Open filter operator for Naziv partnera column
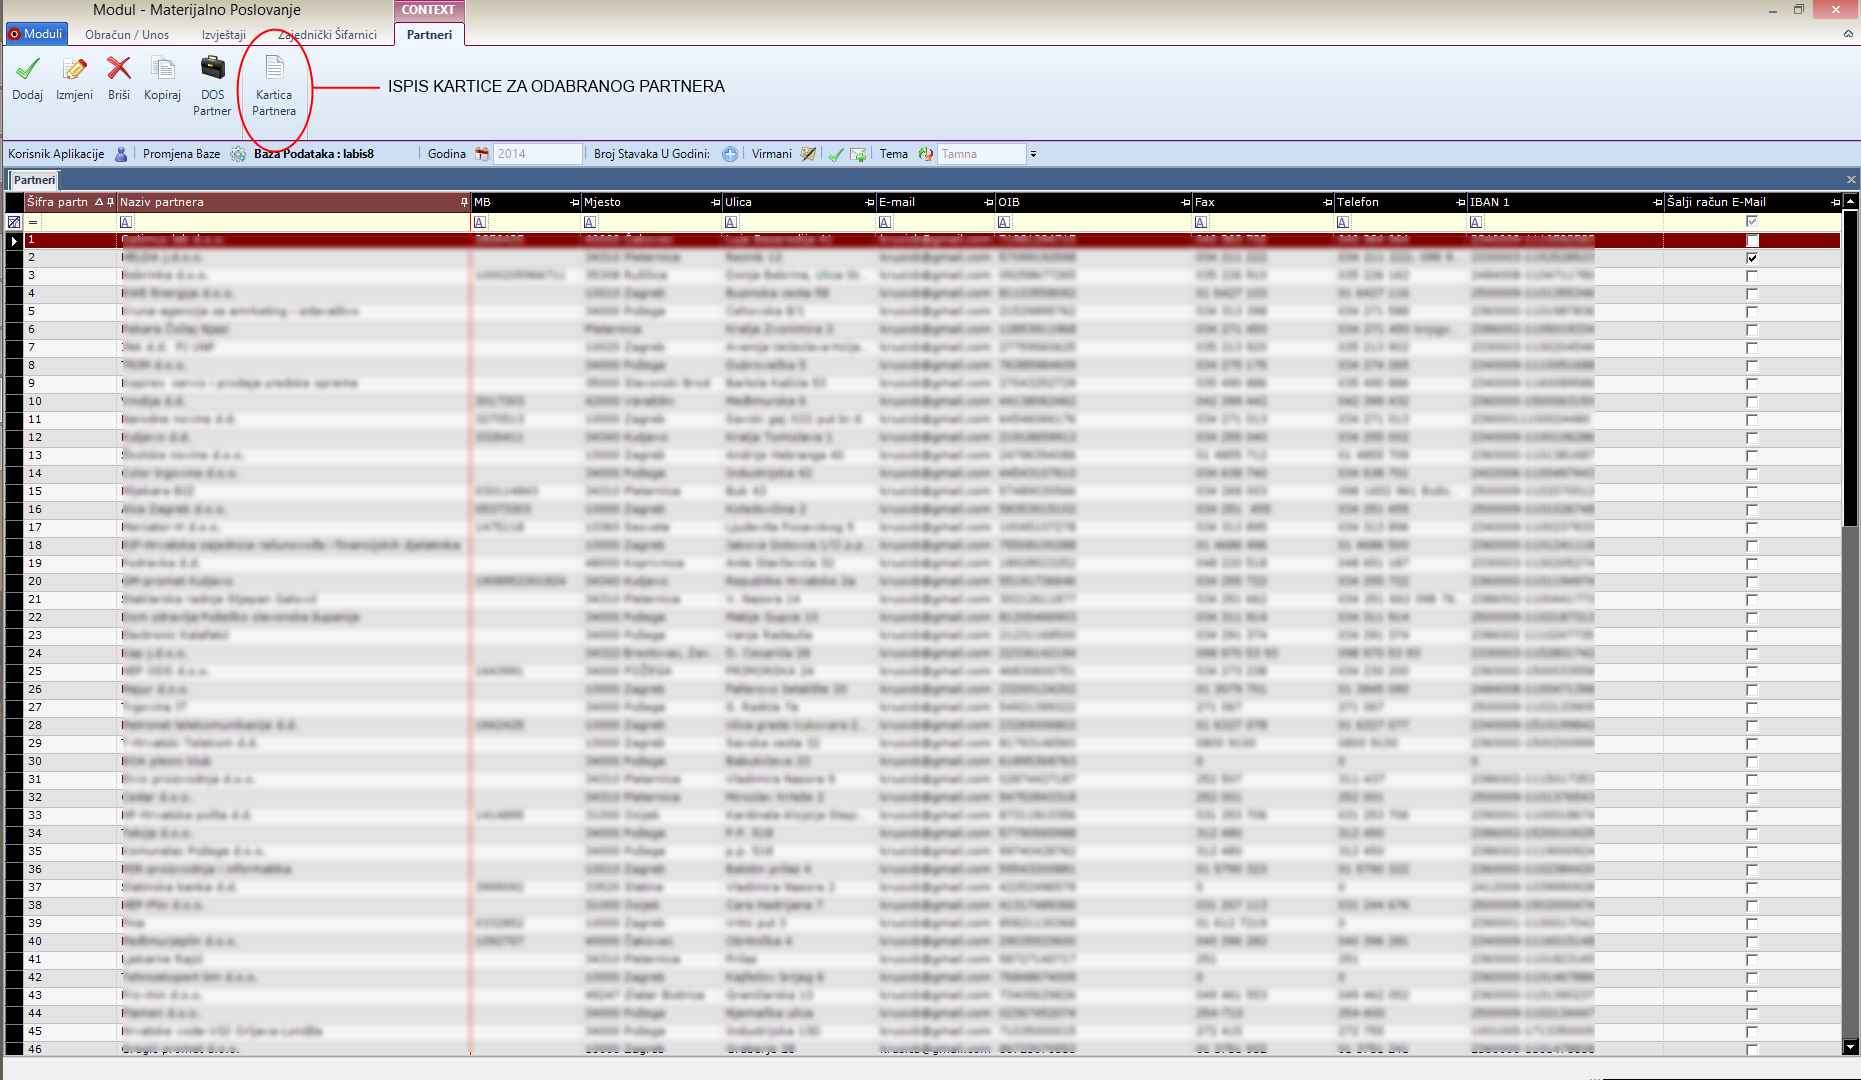This screenshot has width=1861, height=1080. 126,222
